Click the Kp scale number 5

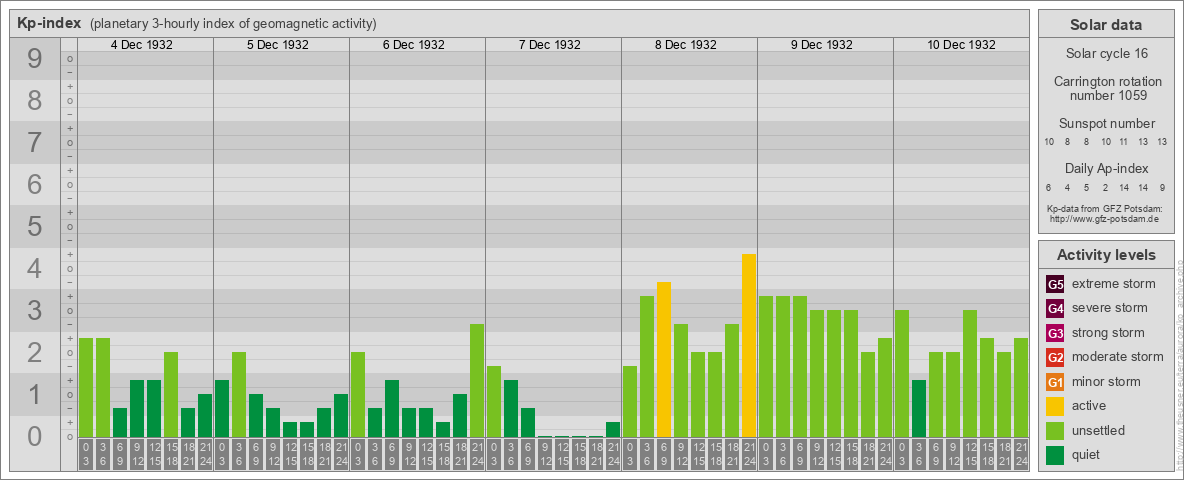click(x=34, y=226)
